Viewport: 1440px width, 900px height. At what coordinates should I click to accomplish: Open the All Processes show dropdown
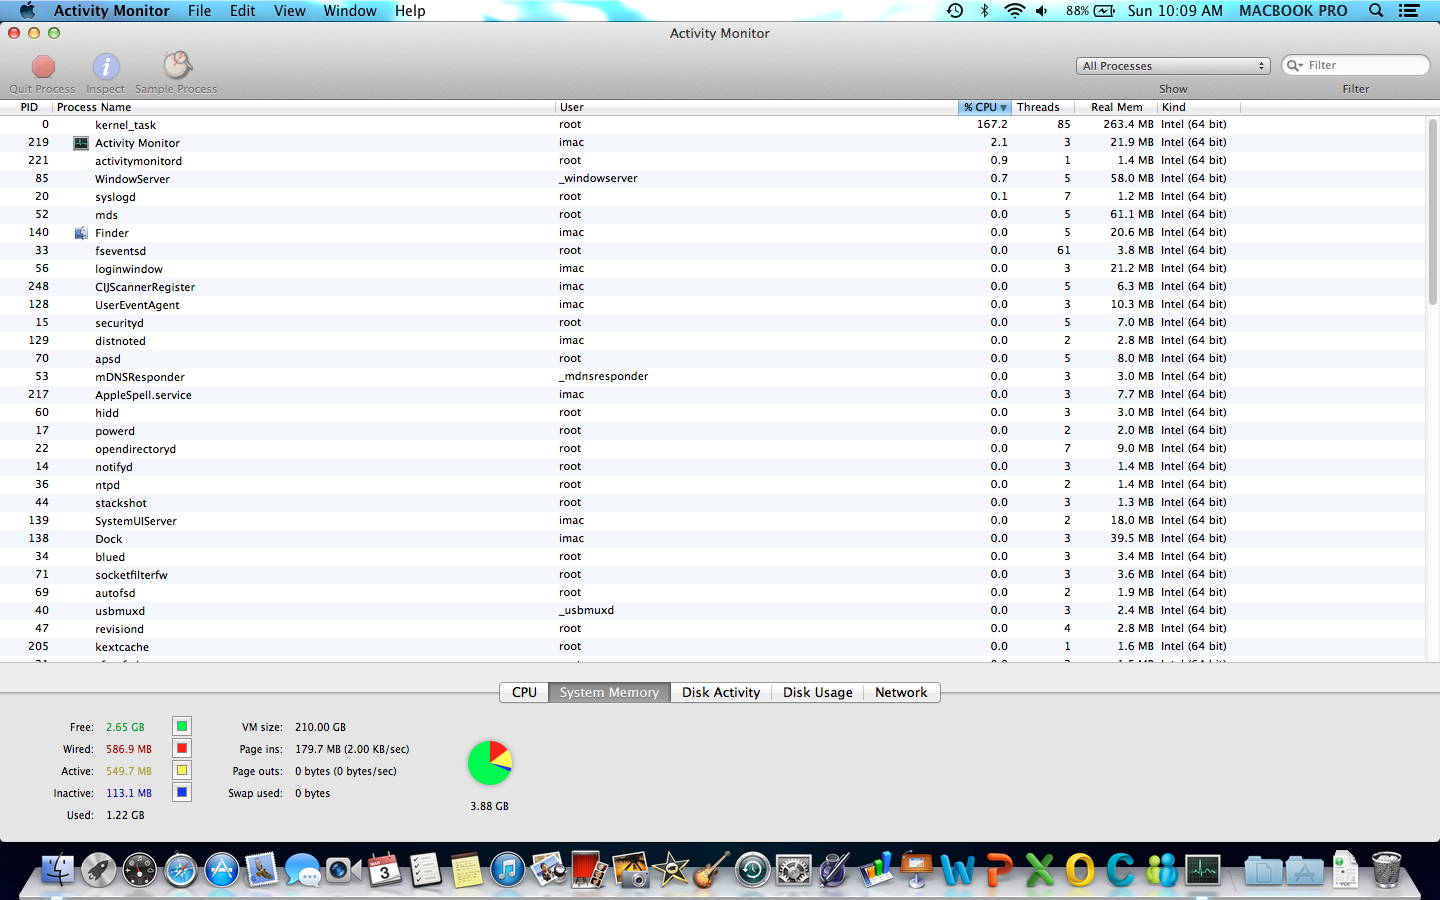tap(1173, 66)
